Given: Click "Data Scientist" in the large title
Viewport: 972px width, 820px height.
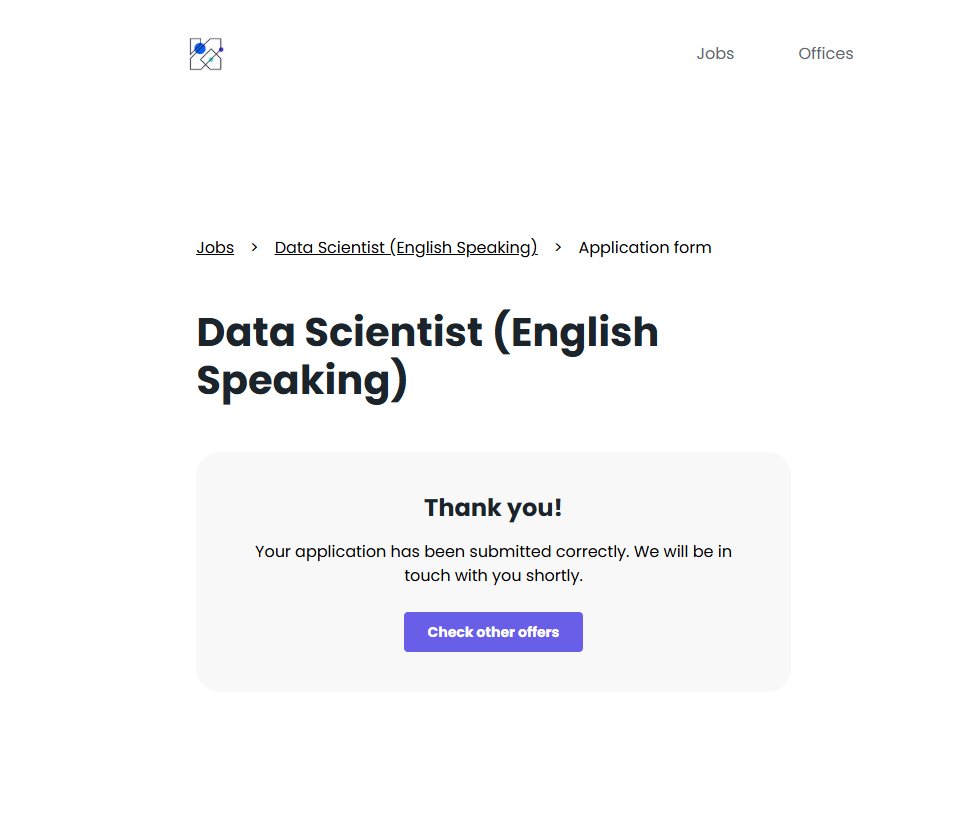Looking at the screenshot, I should coord(340,333).
